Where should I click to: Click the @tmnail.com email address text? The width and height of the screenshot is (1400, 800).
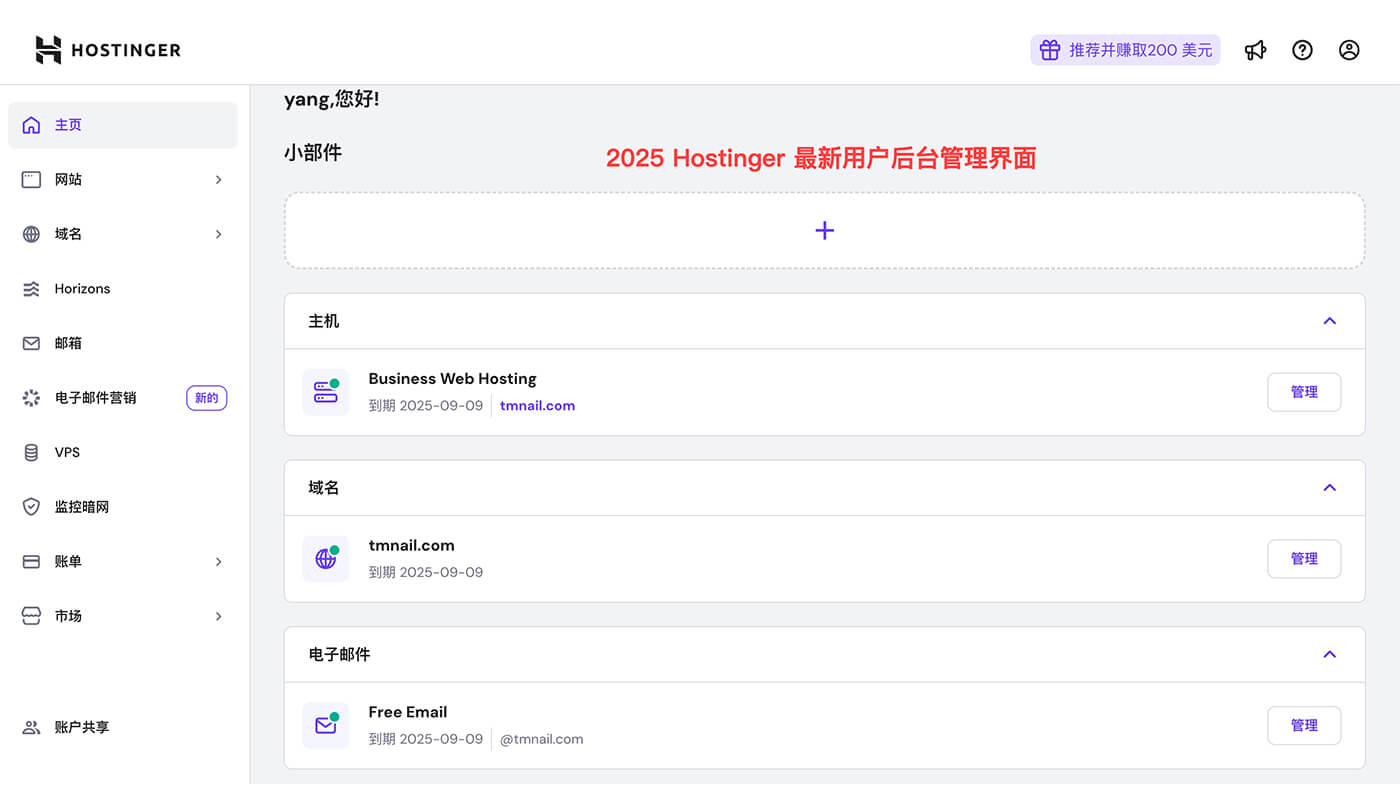pyautogui.click(x=541, y=740)
